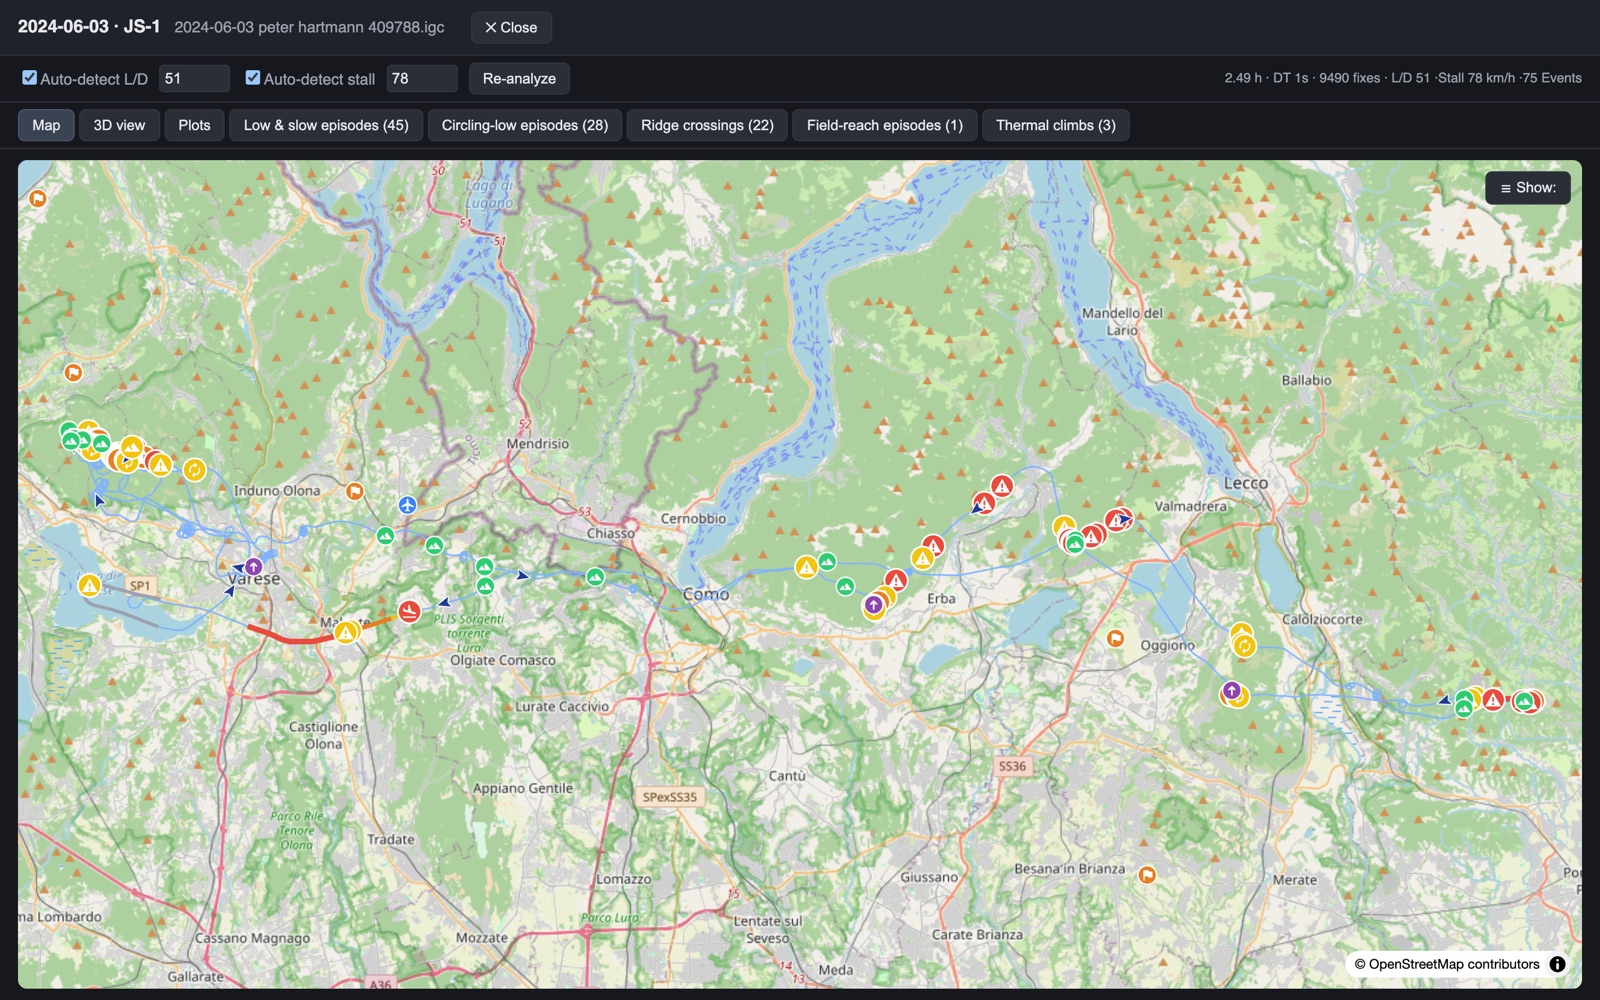Click the red warning marker left of Valmadrera
This screenshot has width=1600, height=1000.
(x=1115, y=521)
